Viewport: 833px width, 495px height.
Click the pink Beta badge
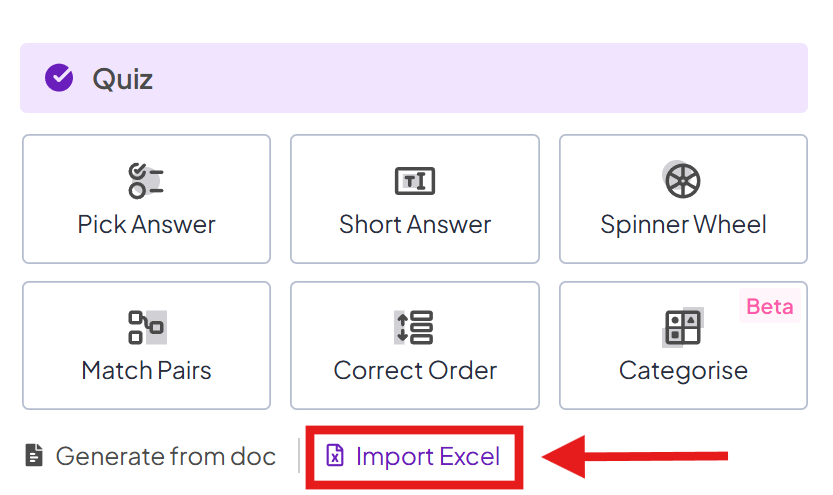[x=769, y=306]
